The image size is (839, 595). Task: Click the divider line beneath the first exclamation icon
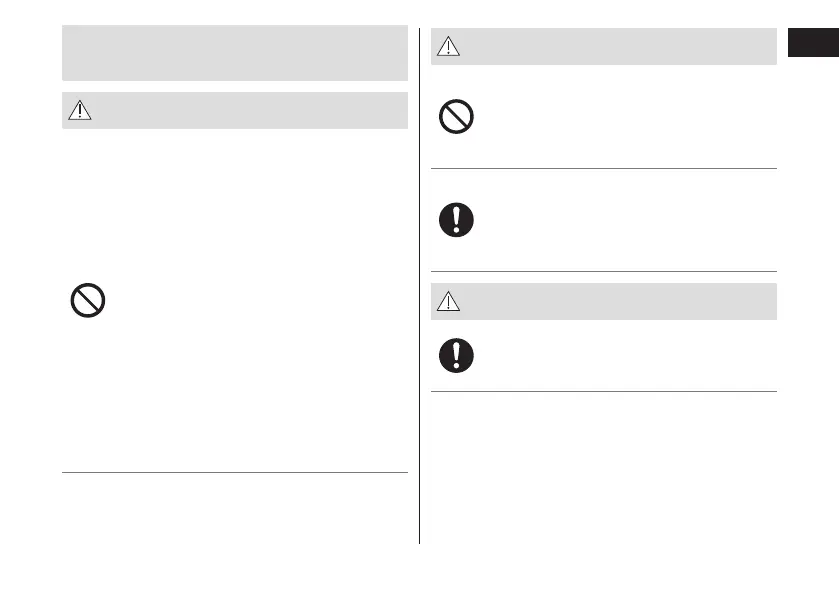pyautogui.click(x=604, y=271)
